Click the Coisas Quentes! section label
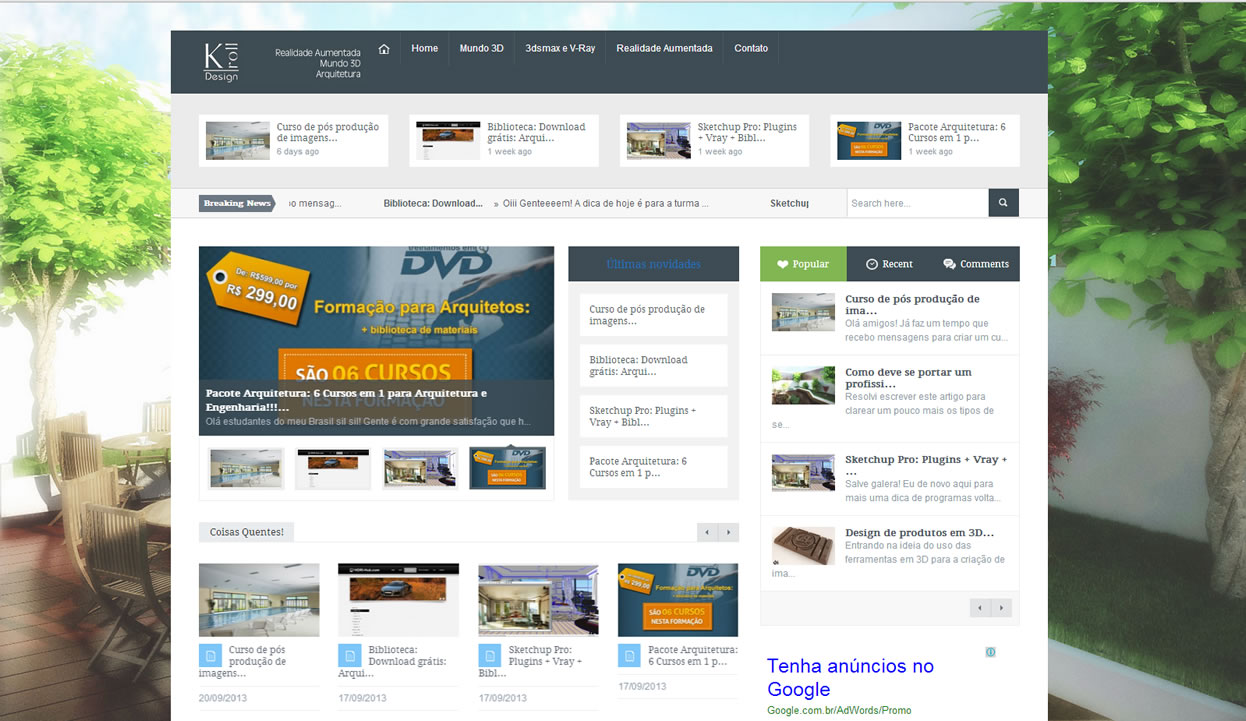The width and height of the screenshot is (1246, 721). pos(246,532)
